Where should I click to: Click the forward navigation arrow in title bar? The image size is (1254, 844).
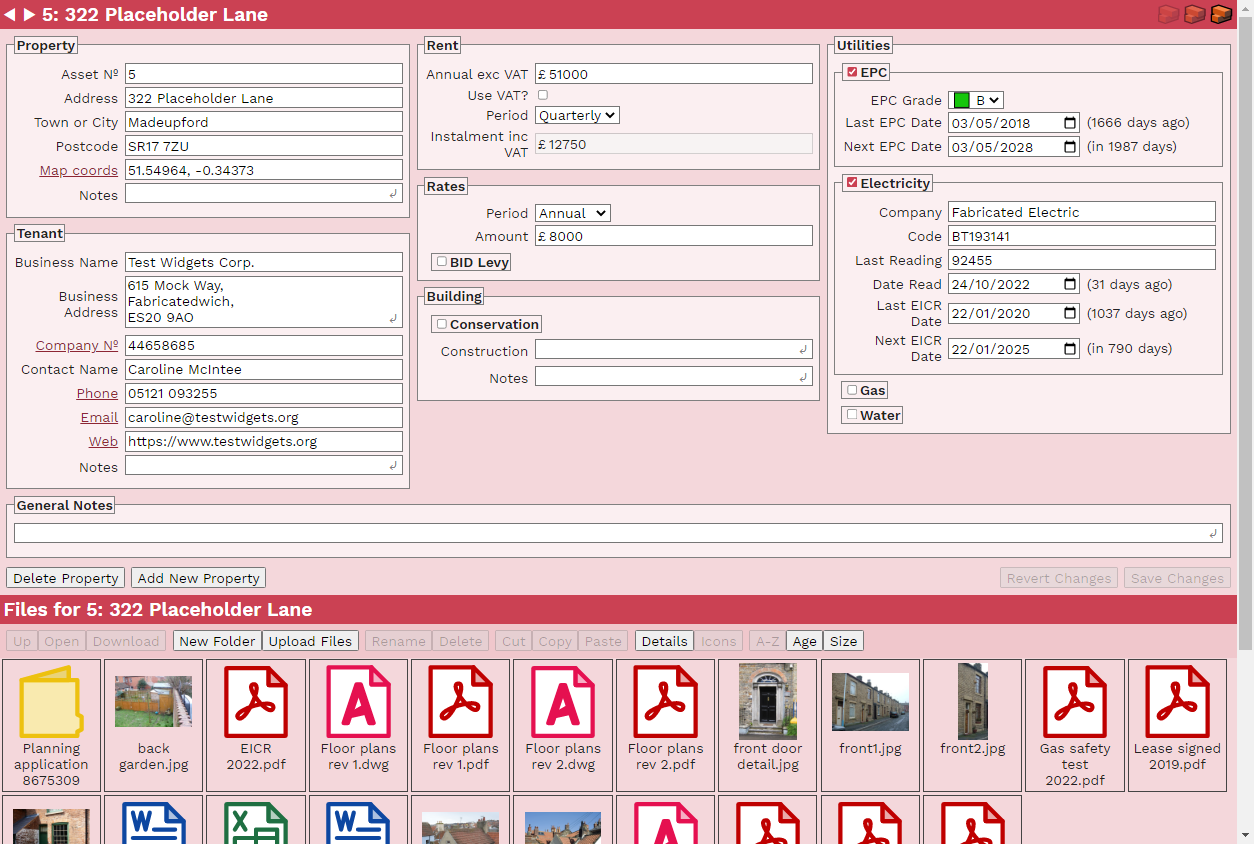30,15
